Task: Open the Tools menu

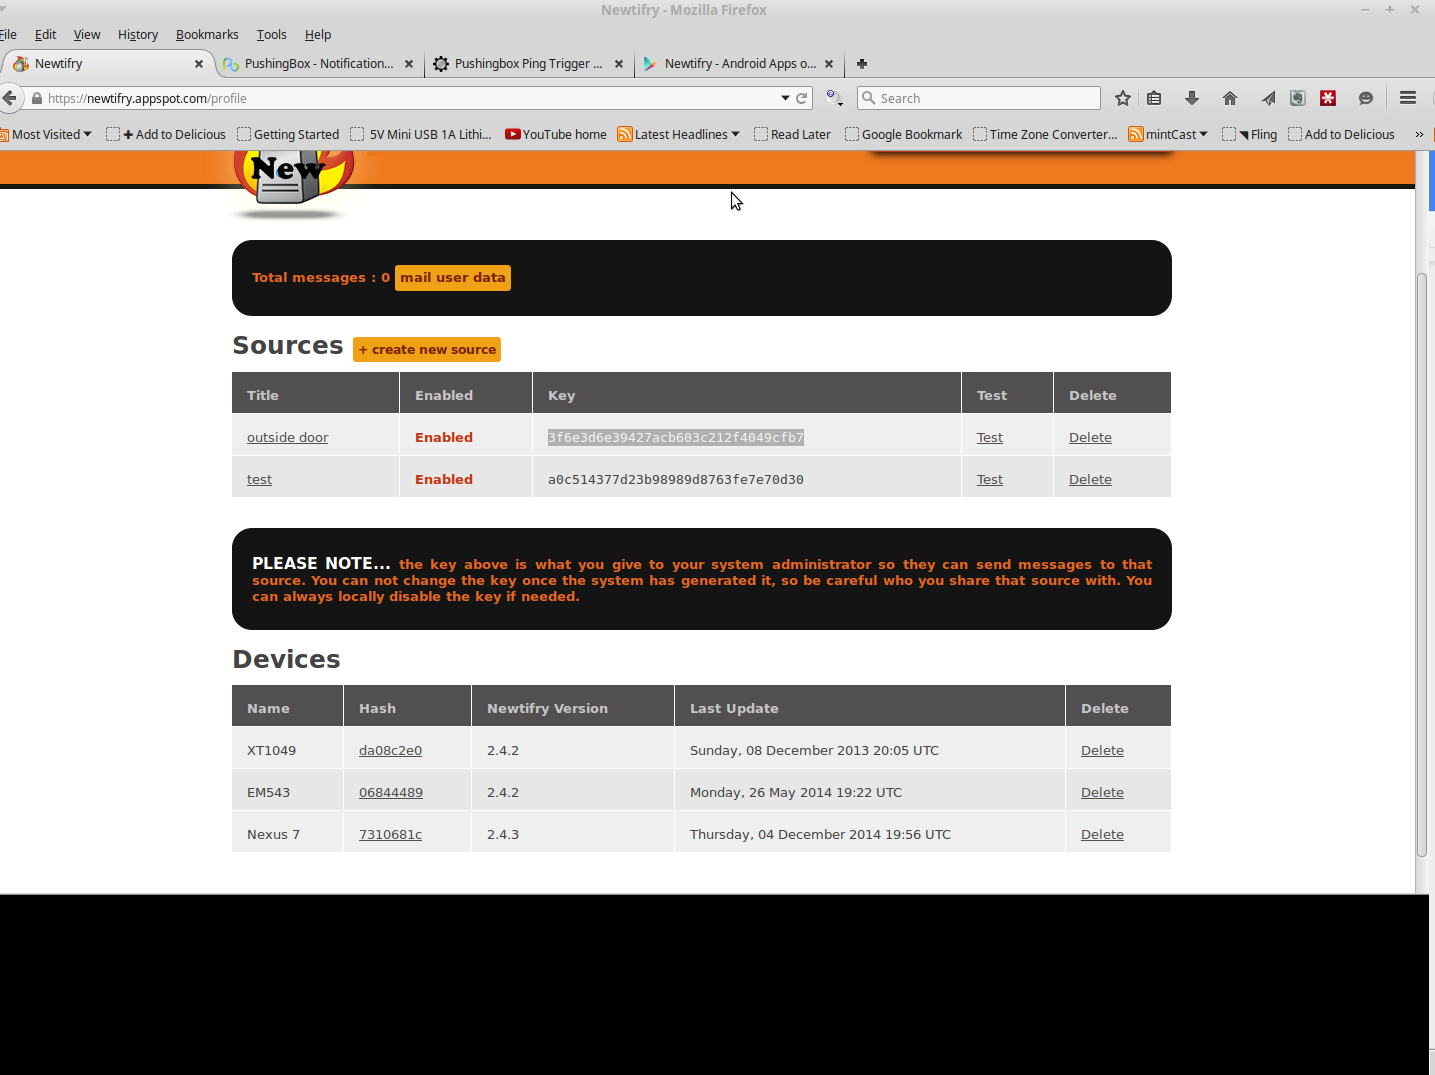Action: 271,34
